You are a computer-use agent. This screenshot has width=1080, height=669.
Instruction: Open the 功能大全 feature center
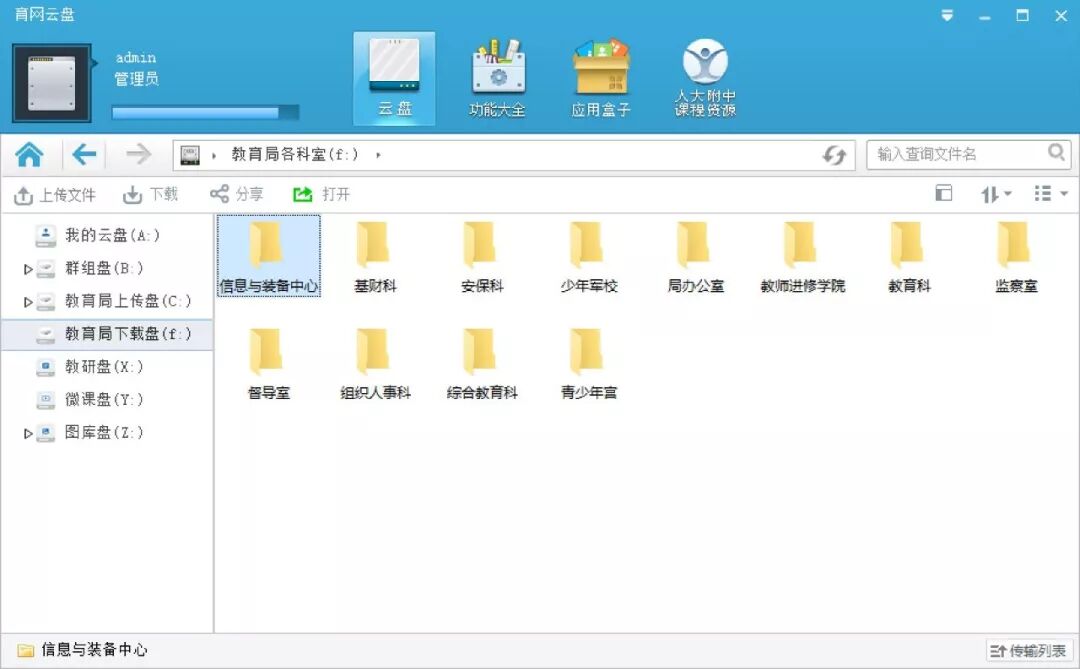pyautogui.click(x=497, y=75)
